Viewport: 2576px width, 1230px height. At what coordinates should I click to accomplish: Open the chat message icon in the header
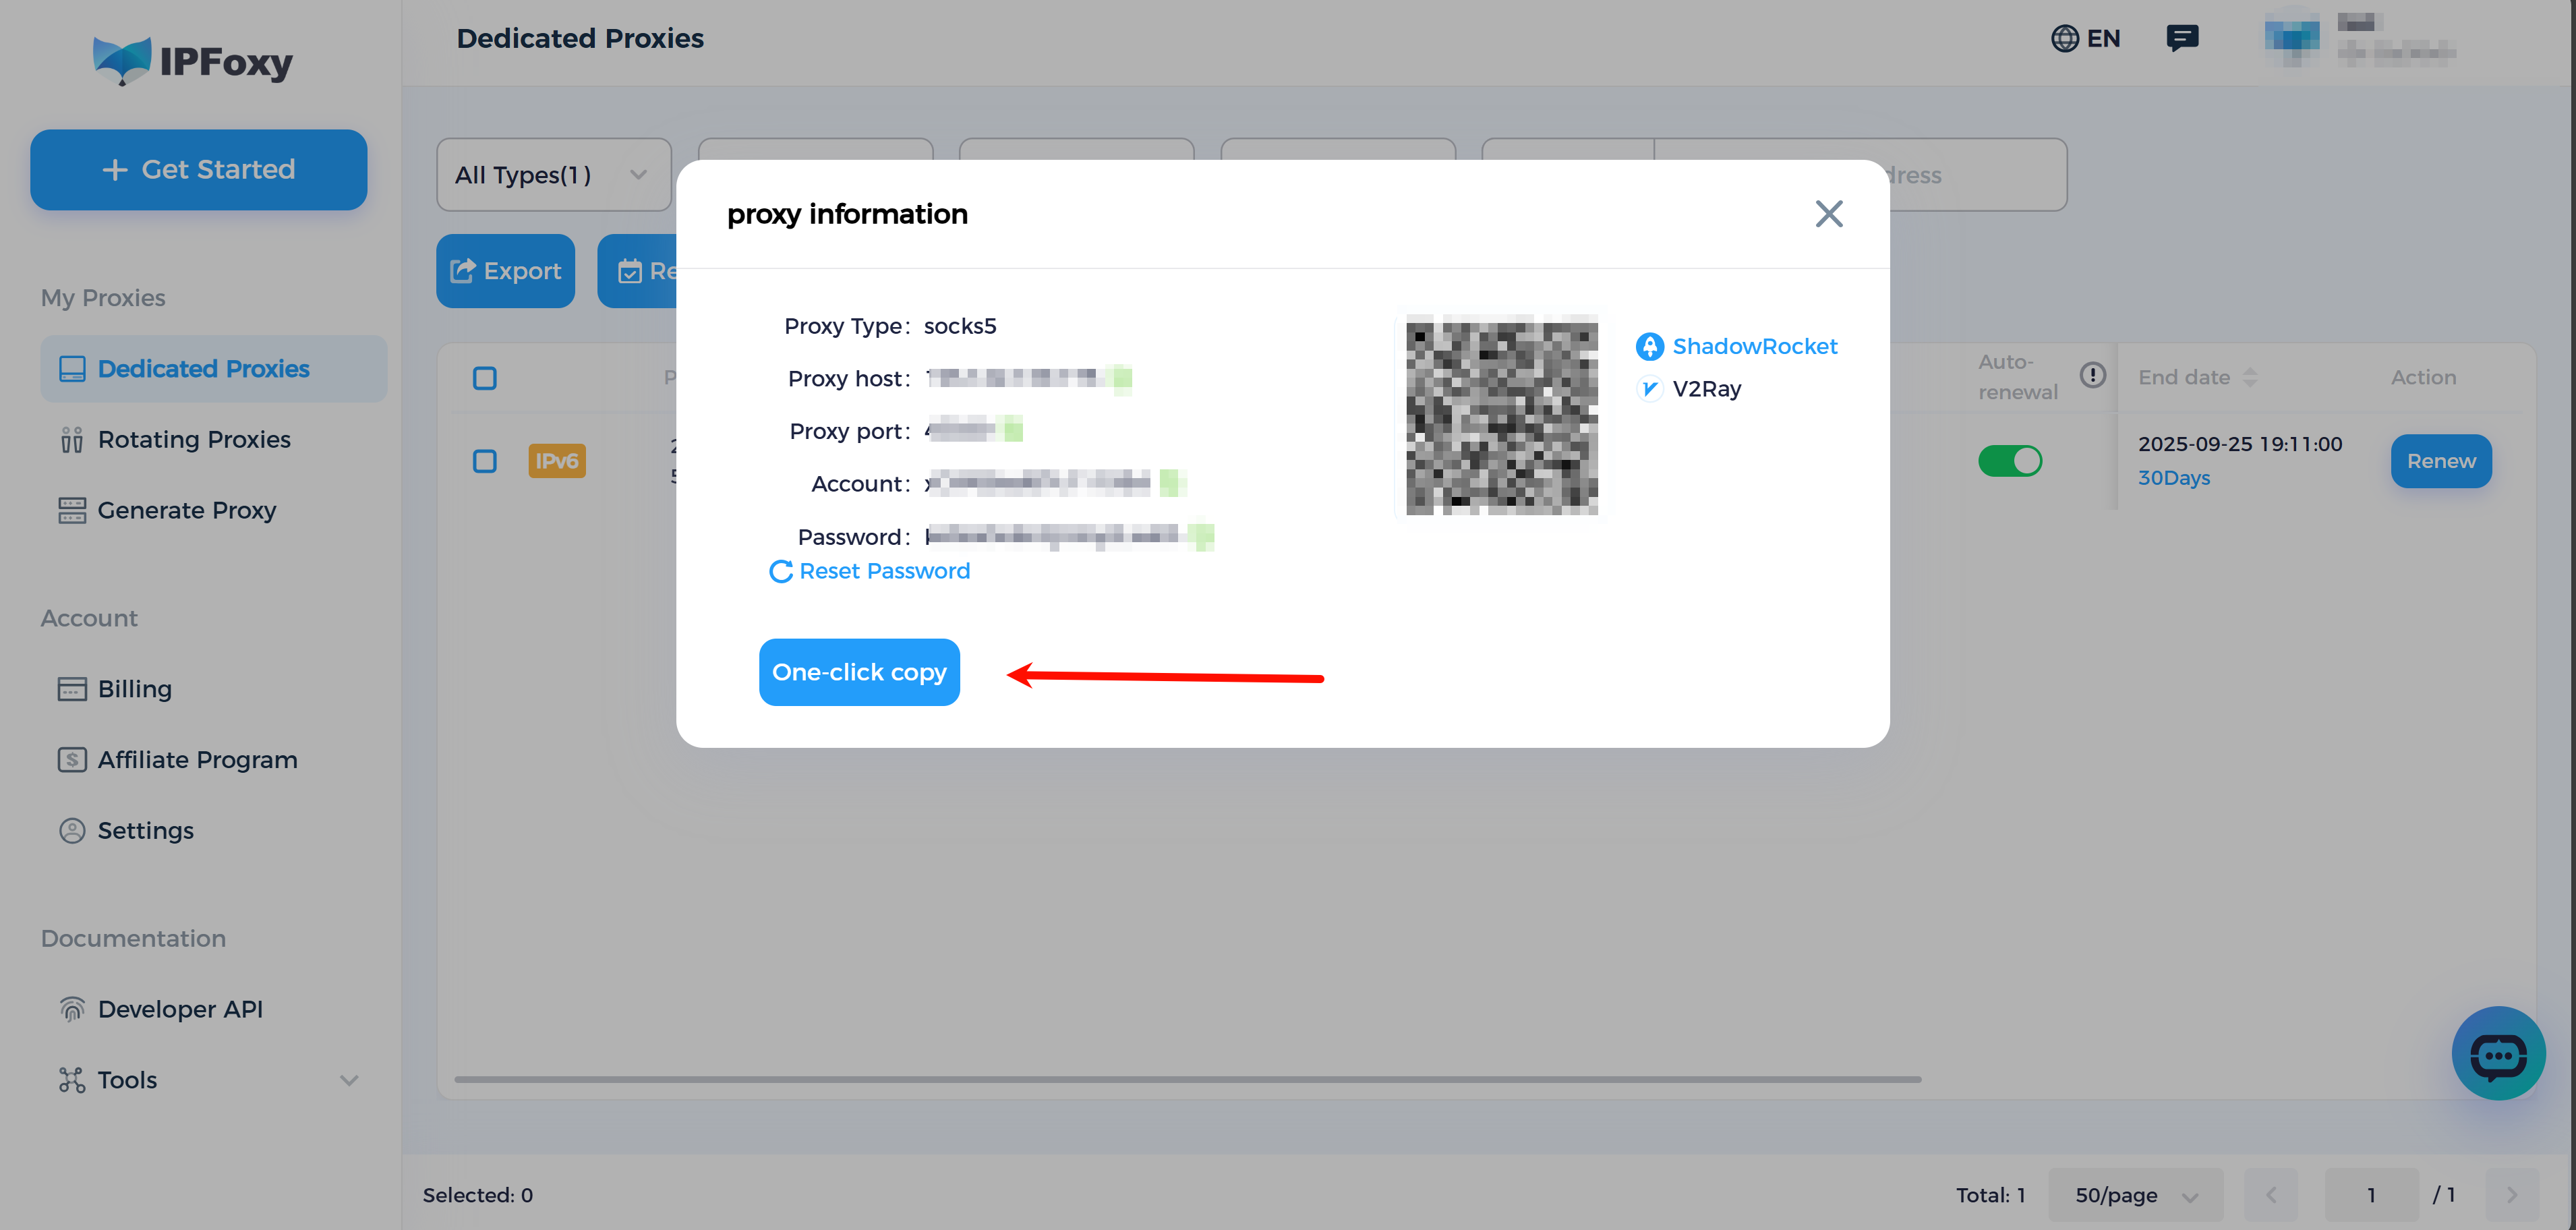[2183, 38]
